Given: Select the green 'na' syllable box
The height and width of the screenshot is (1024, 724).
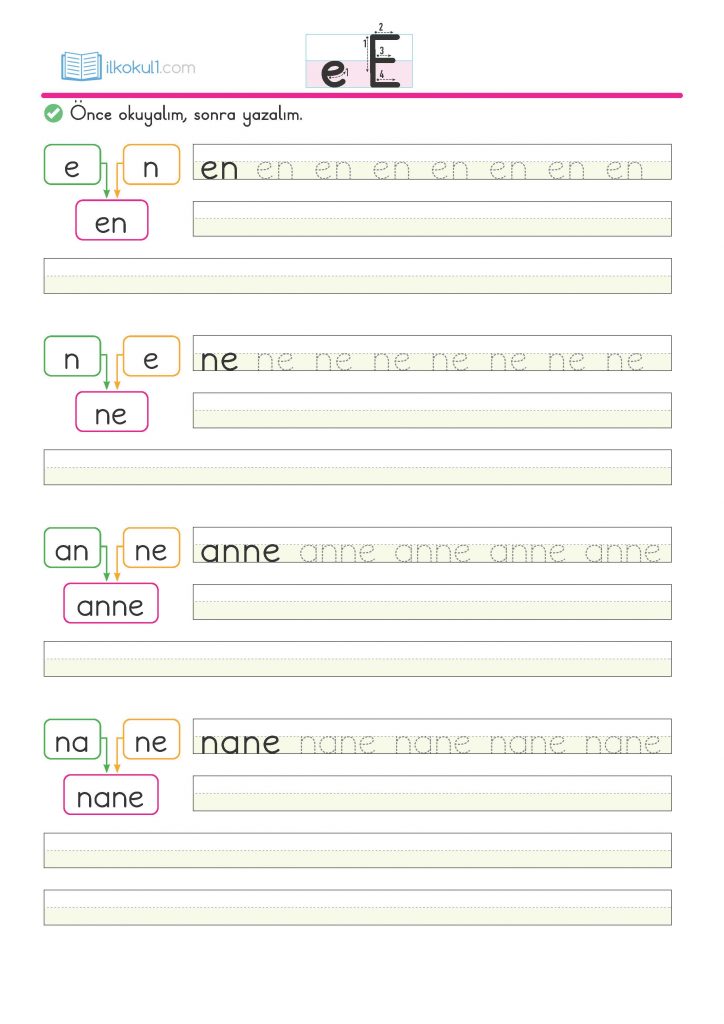Looking at the screenshot, I should tap(72, 740).
